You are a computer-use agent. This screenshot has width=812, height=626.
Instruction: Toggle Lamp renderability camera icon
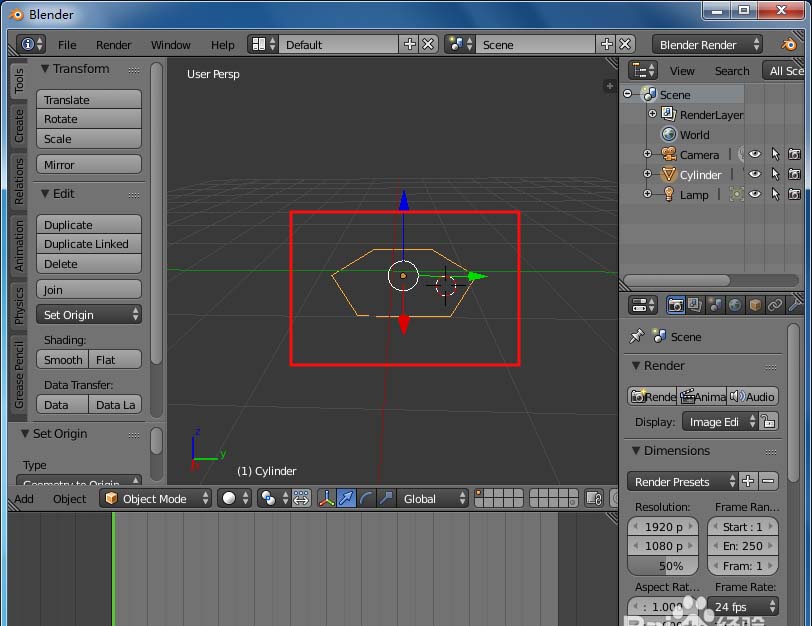click(x=794, y=194)
